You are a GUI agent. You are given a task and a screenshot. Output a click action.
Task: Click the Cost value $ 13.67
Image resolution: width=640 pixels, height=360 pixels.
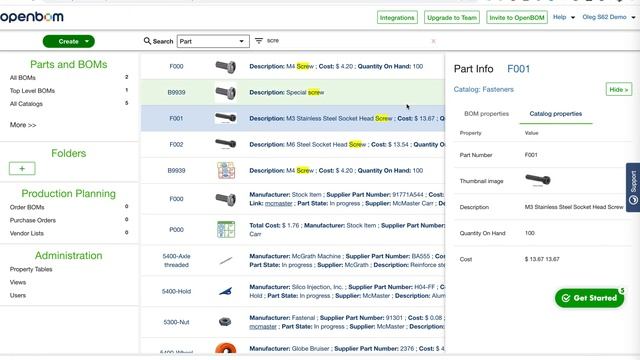click(x=542, y=259)
